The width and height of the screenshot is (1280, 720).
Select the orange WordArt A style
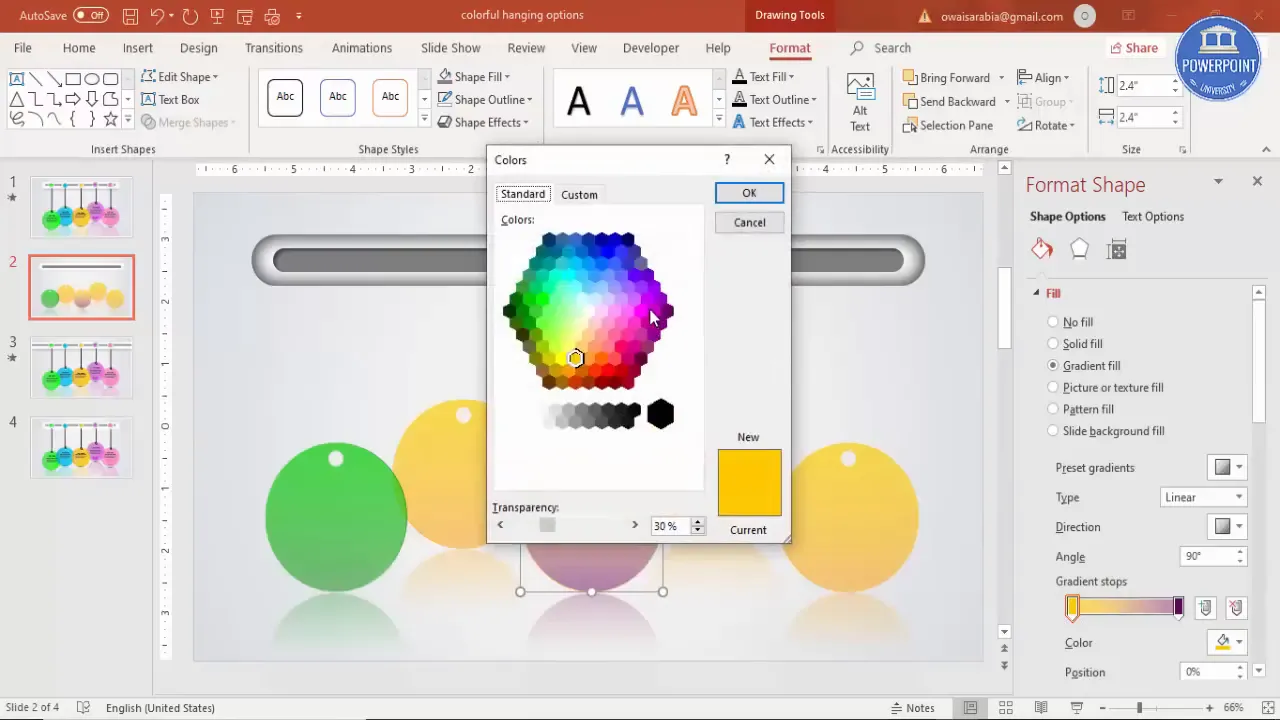coord(684,100)
